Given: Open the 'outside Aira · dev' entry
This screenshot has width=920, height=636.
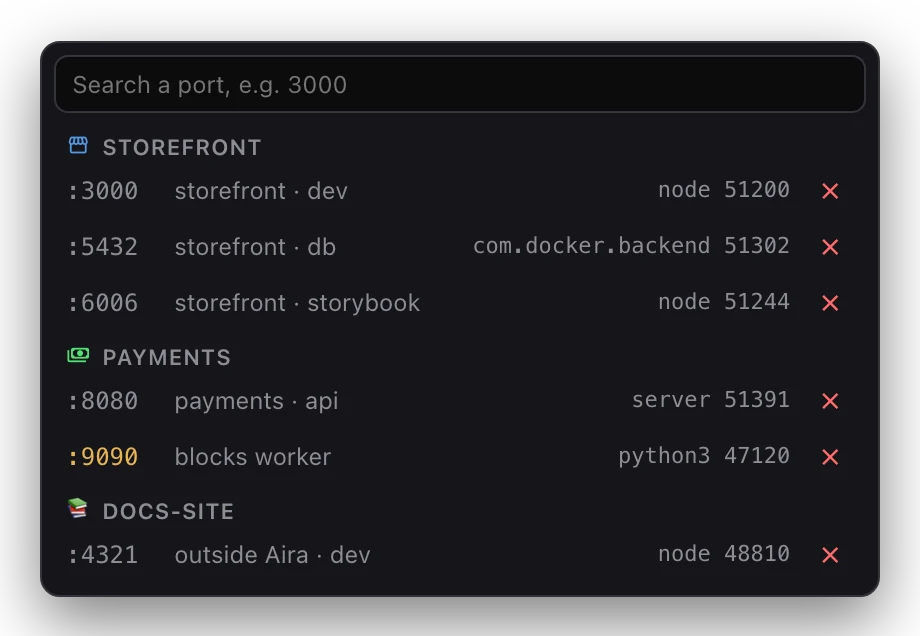Looking at the screenshot, I should click(272, 554).
